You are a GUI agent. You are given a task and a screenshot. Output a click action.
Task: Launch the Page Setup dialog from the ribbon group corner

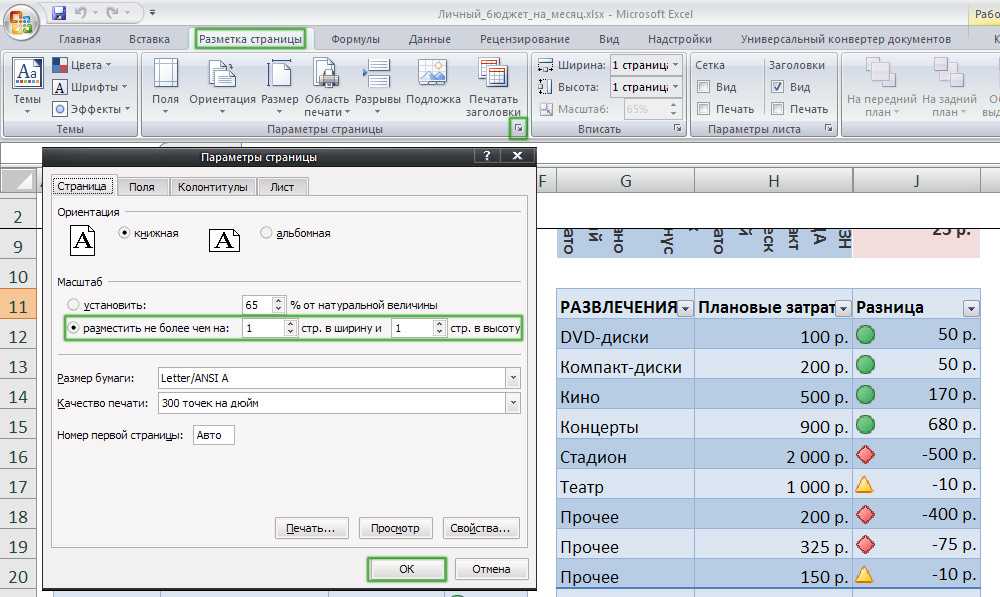pos(518,129)
